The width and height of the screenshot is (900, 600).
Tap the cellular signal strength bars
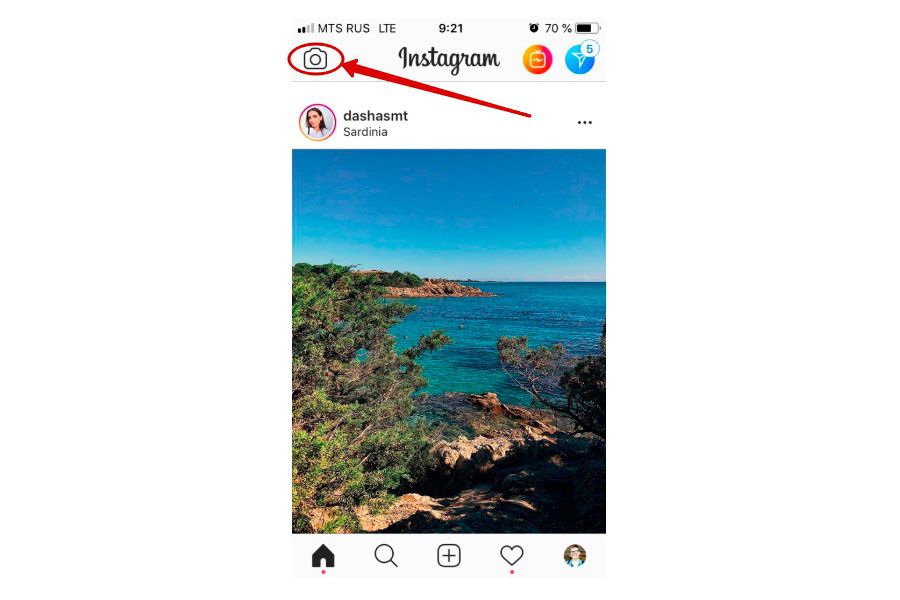coord(306,28)
